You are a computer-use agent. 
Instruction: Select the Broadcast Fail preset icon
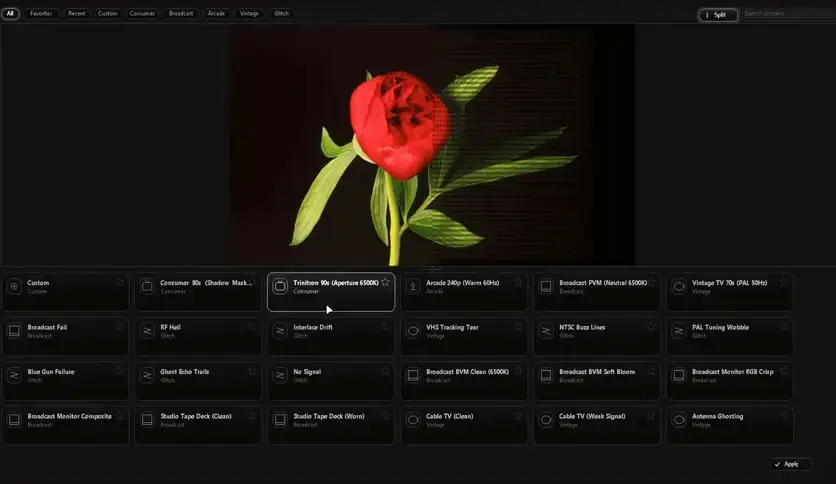14,331
